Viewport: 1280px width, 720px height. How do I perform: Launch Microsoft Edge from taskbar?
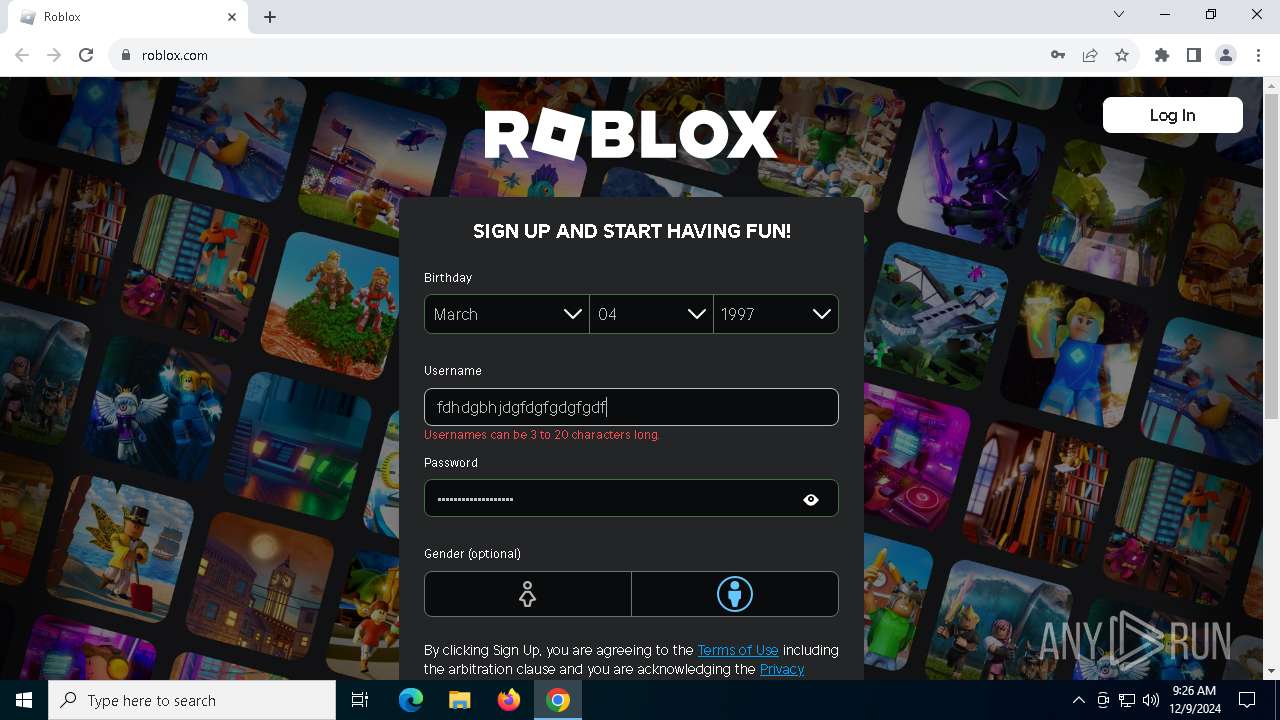[x=411, y=700]
